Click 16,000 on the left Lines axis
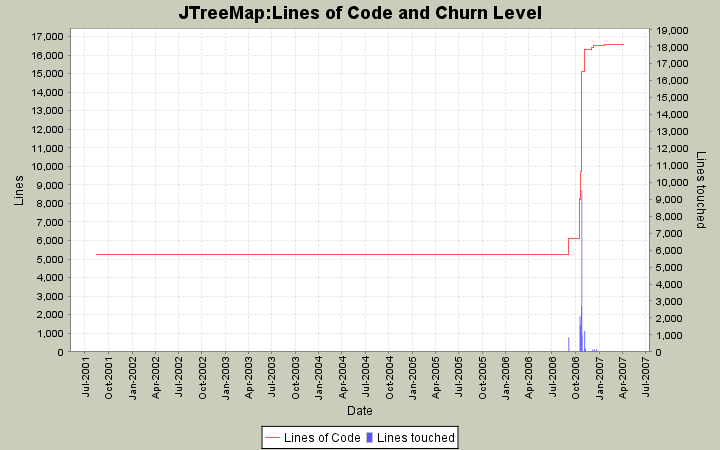This screenshot has width=720, height=450. pyautogui.click(x=47, y=55)
